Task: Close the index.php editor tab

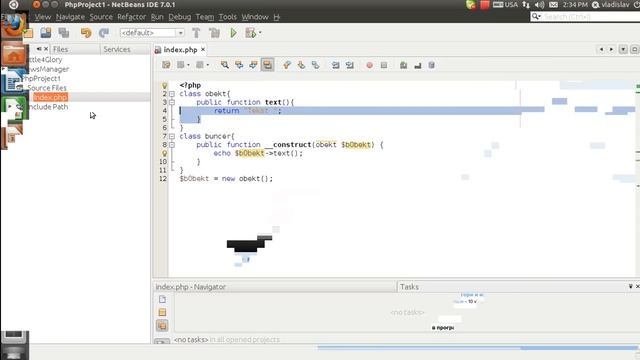Action: [203, 49]
